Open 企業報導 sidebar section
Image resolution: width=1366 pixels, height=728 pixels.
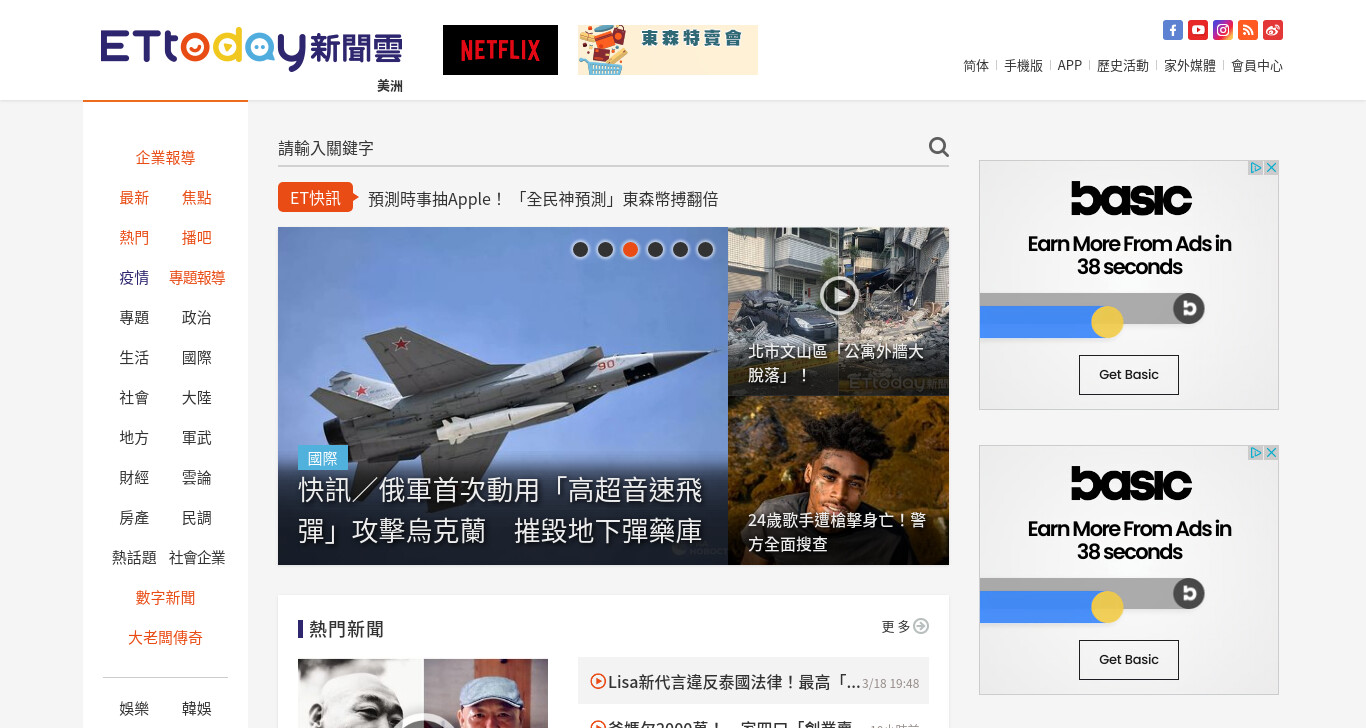coord(165,157)
